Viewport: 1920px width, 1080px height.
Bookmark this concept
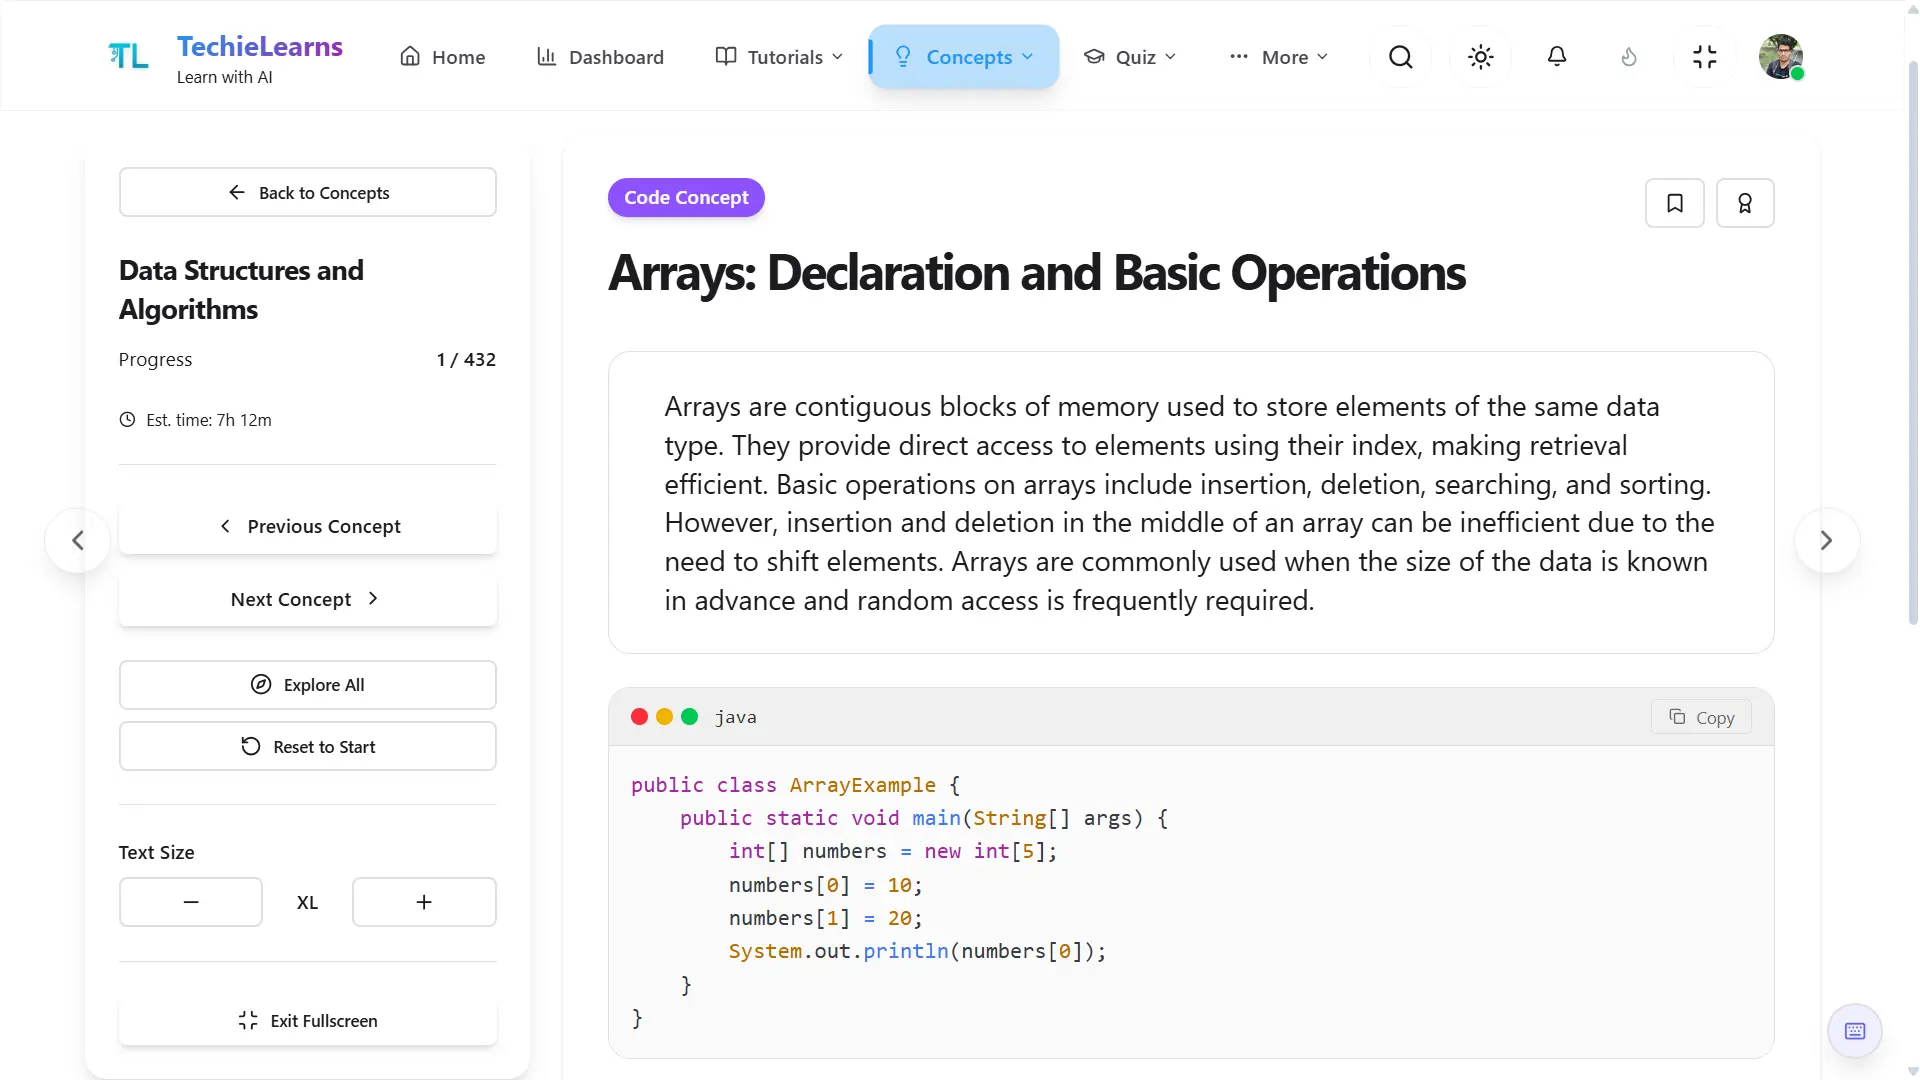[x=1675, y=203]
